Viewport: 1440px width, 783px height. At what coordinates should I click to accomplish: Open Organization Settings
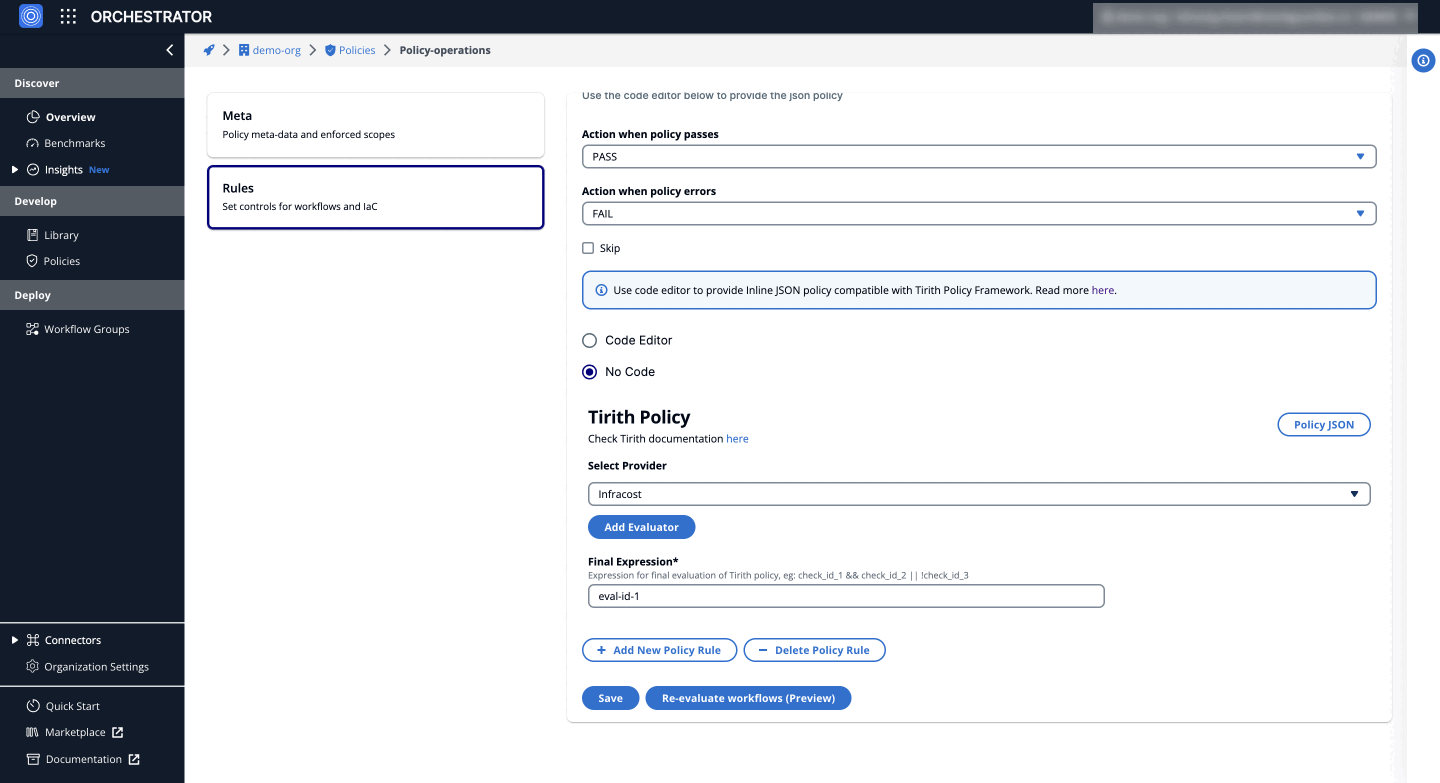(96, 667)
